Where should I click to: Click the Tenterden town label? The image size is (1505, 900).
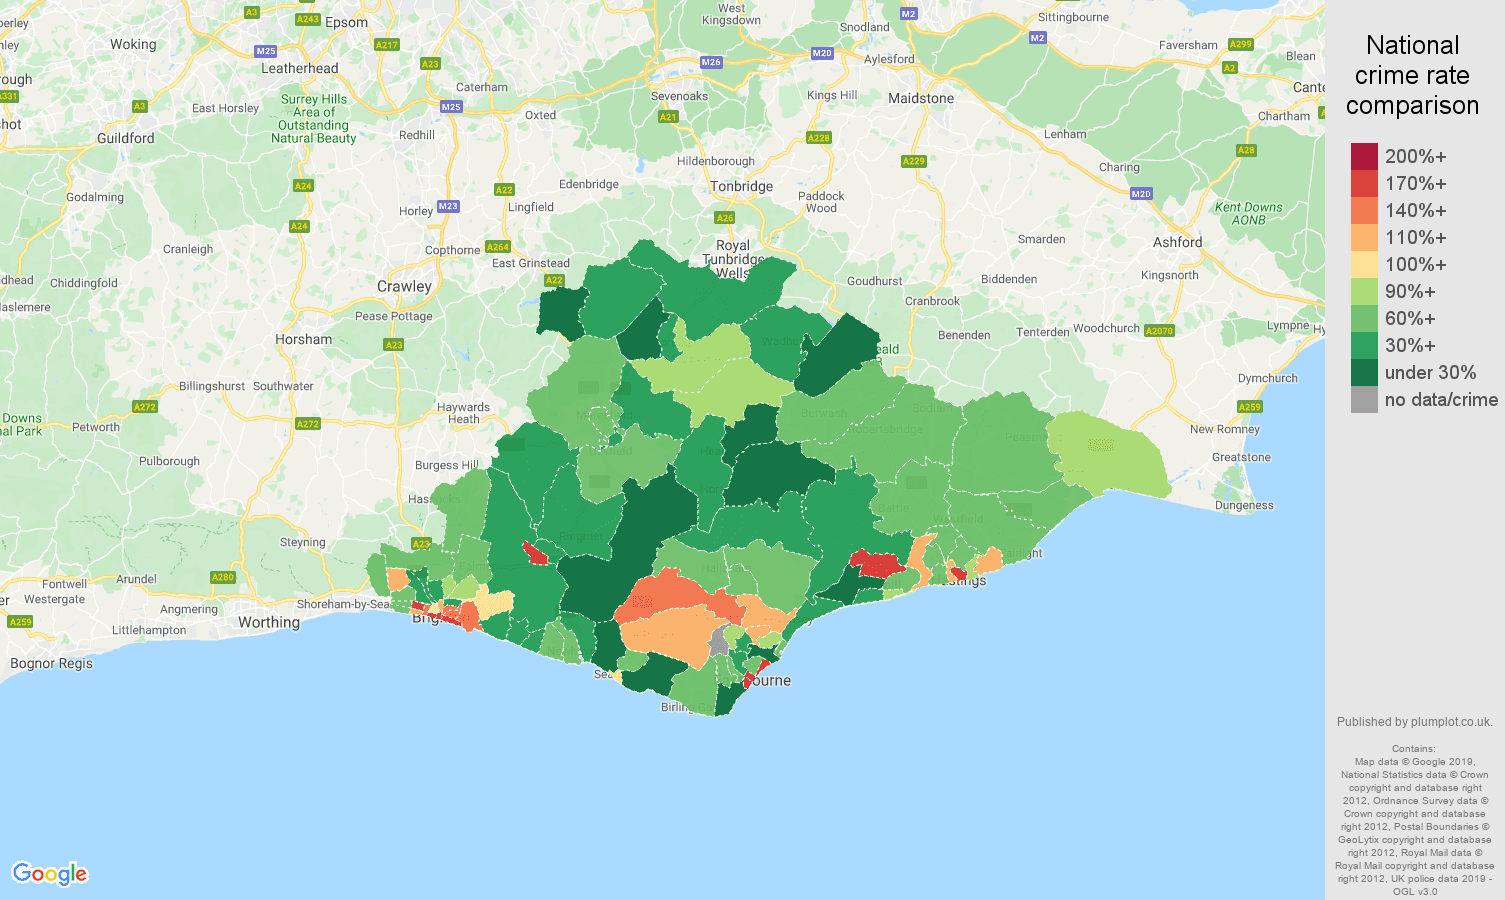click(1043, 332)
